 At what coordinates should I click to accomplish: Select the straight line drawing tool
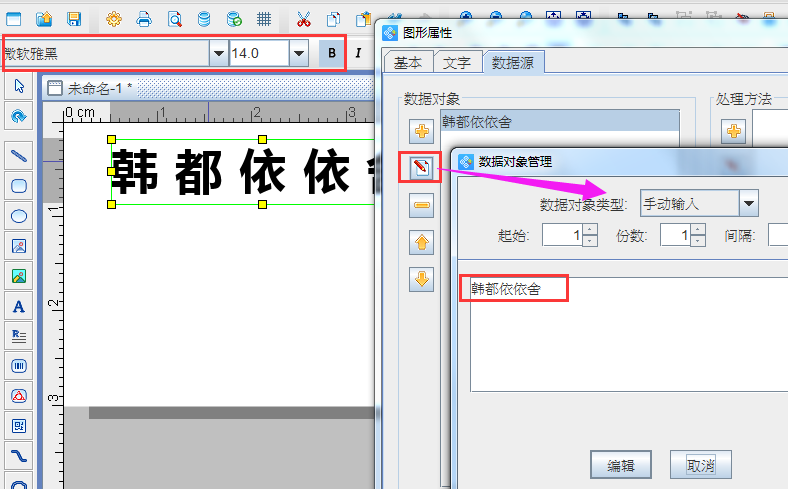tap(18, 155)
